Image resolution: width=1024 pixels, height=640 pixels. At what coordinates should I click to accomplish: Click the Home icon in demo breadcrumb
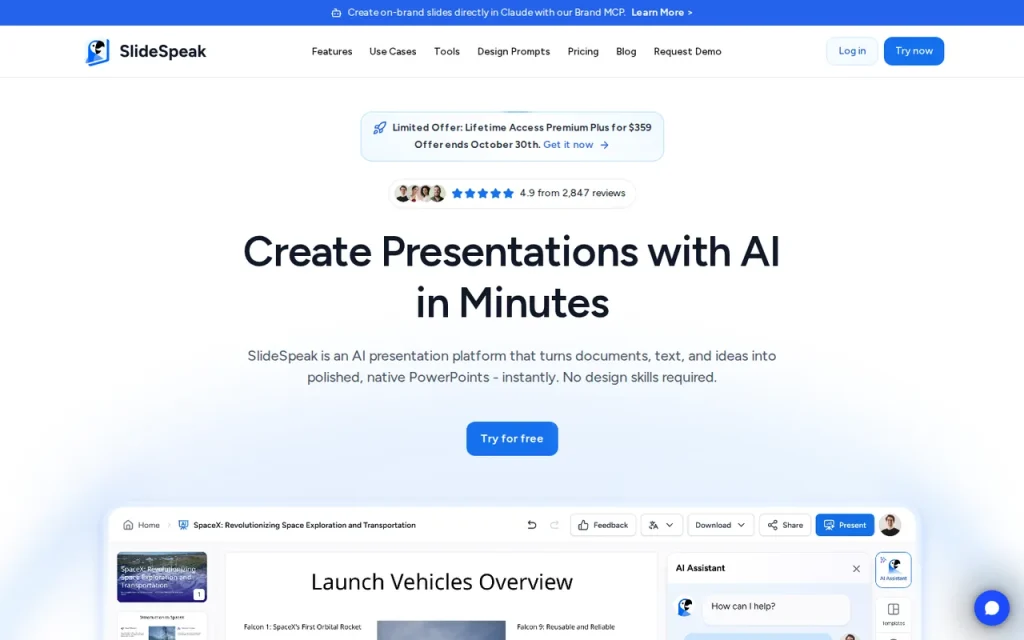click(128, 525)
